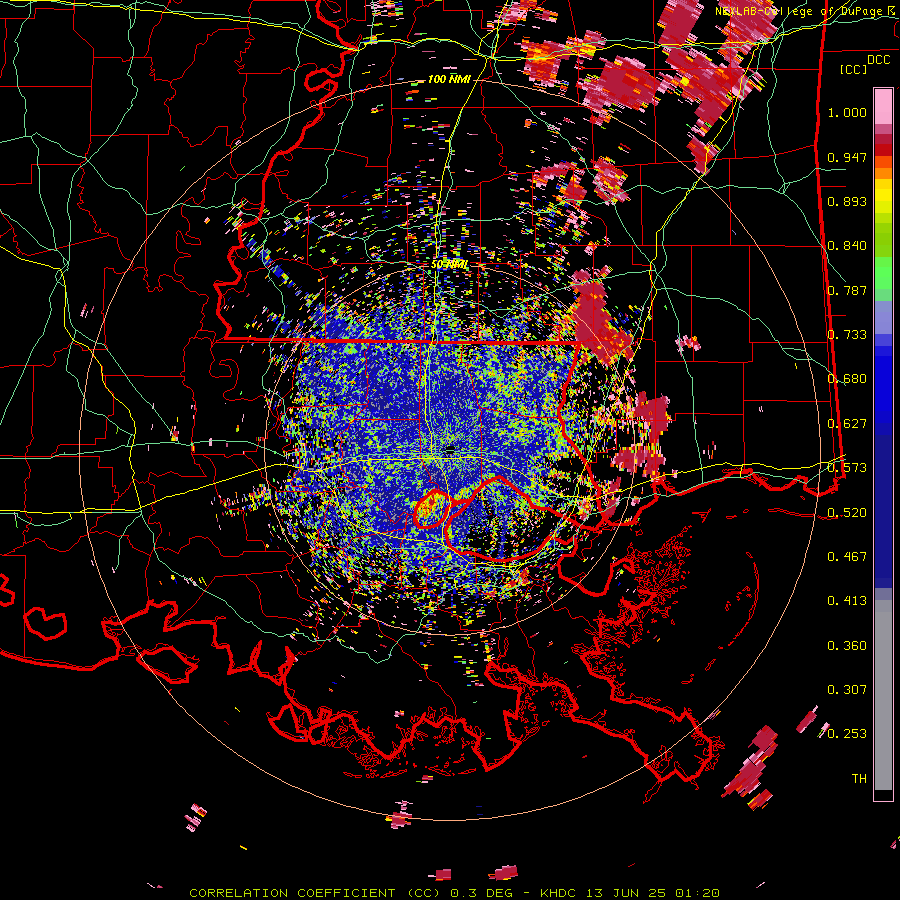This screenshot has height=900, width=900.
Task: Click the 13 JUN 25 date in caption
Action: click(x=627, y=893)
